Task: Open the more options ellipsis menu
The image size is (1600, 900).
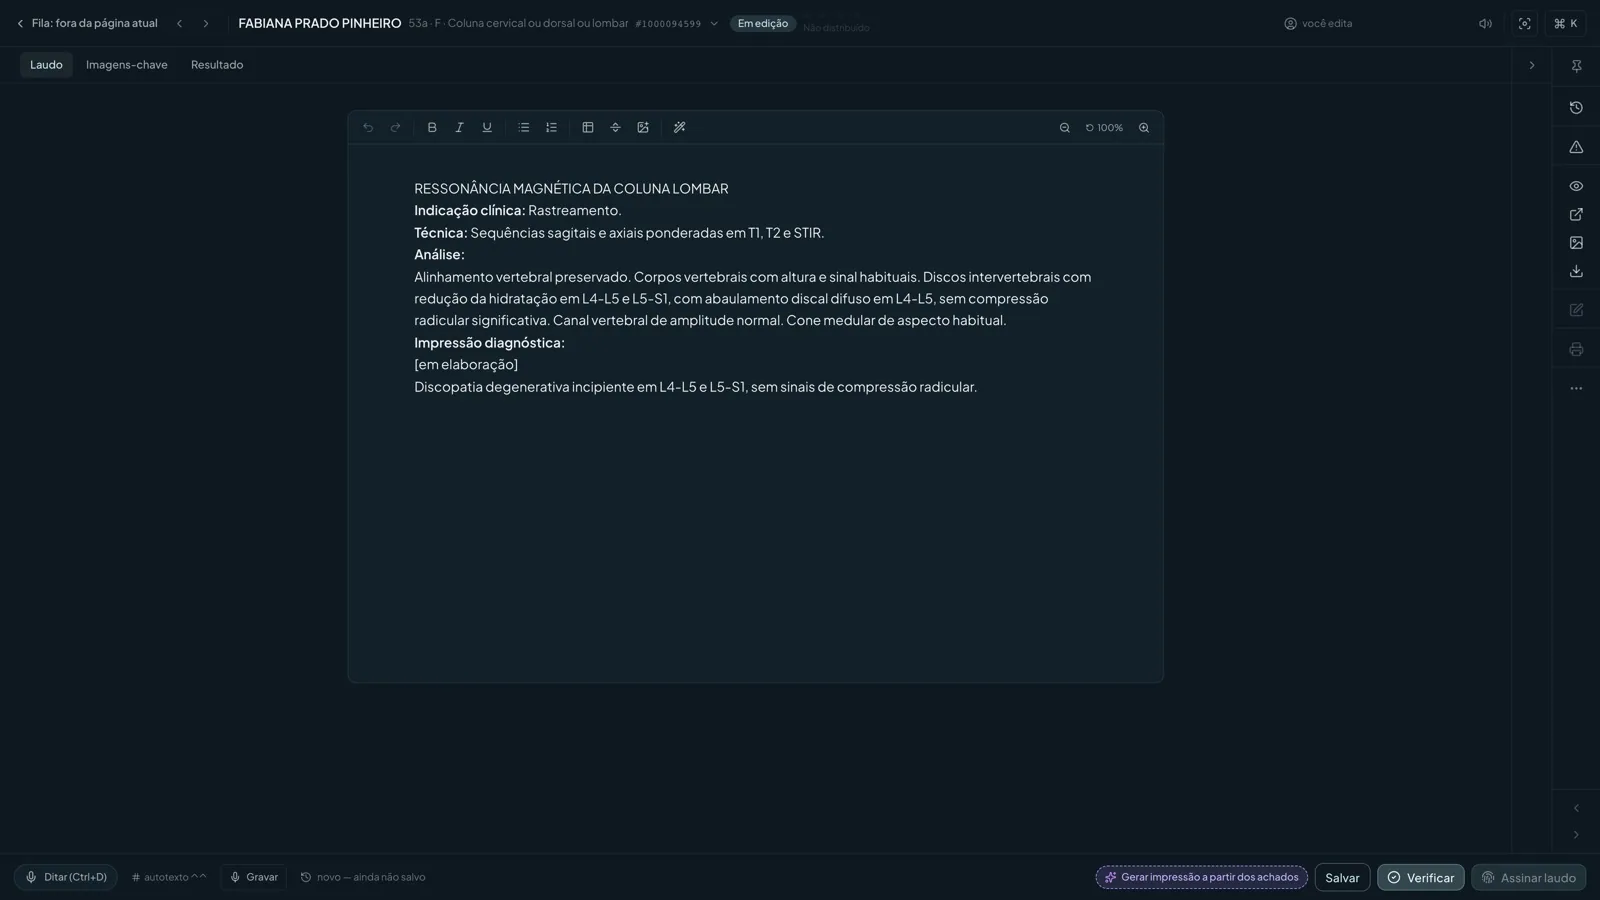Action: point(1576,389)
